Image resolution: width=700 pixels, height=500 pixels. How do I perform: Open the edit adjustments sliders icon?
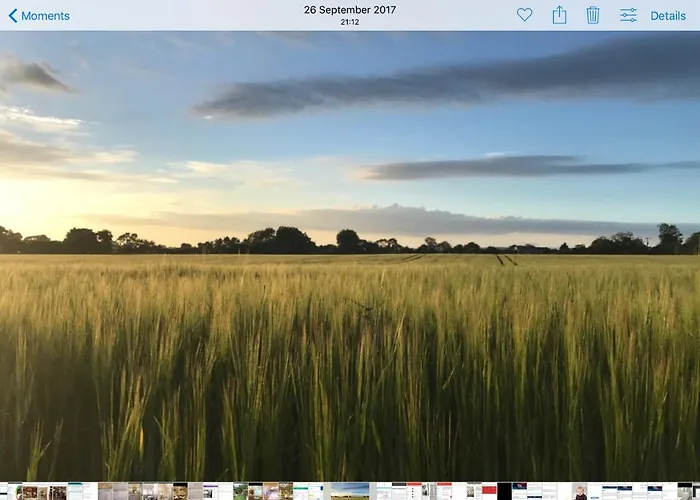coord(628,15)
